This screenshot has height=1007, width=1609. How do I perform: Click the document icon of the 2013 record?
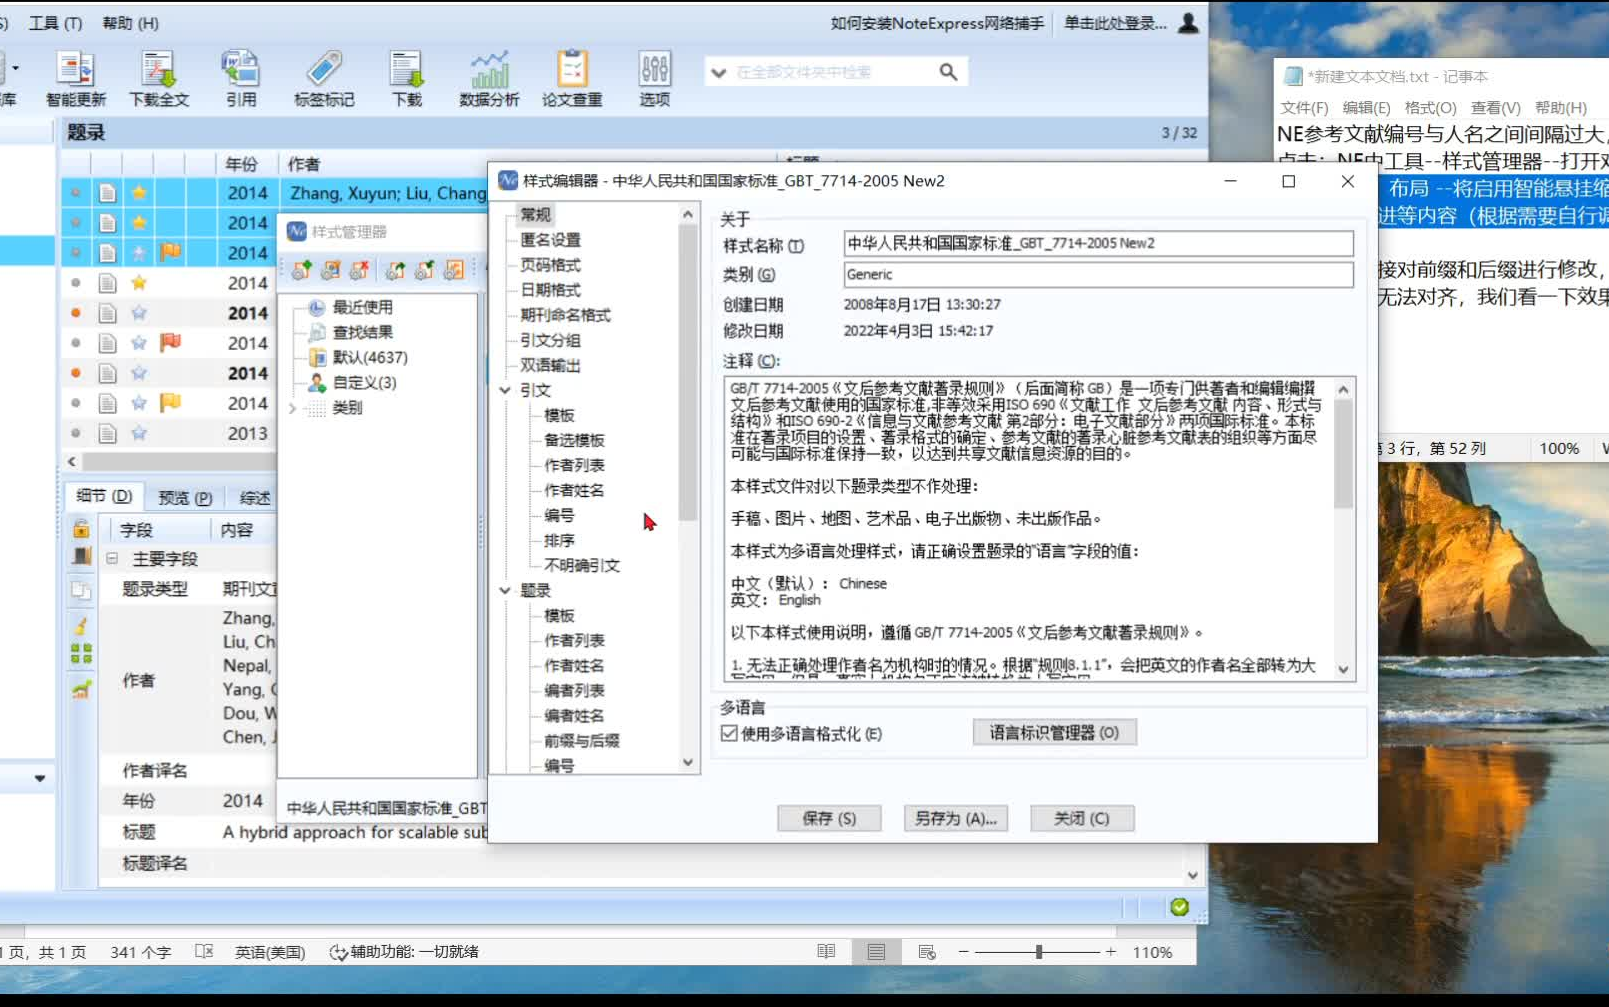(x=107, y=433)
